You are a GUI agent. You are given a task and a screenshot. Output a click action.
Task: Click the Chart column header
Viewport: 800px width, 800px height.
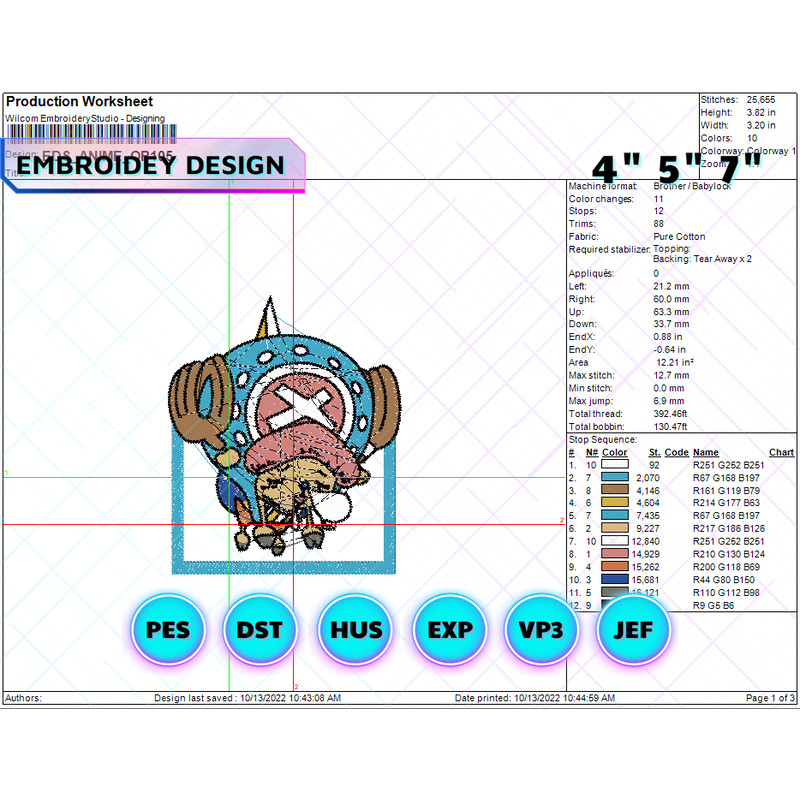click(x=781, y=452)
